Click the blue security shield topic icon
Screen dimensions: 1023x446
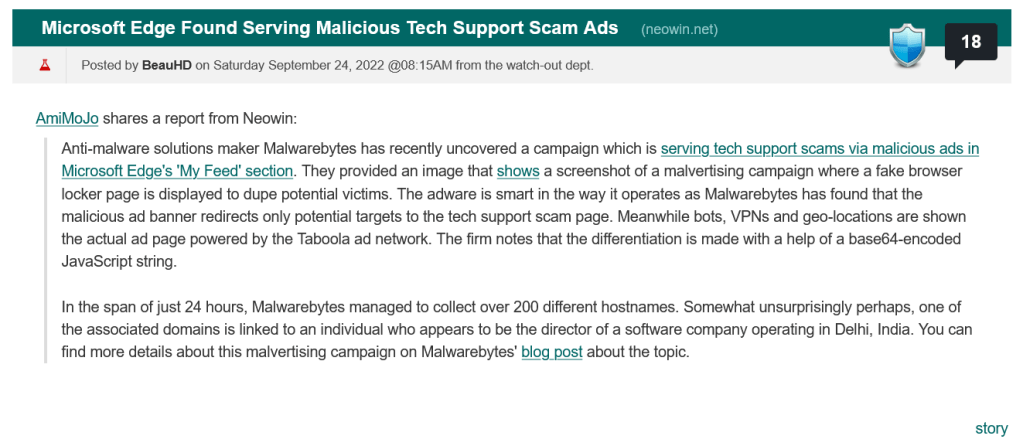click(910, 44)
